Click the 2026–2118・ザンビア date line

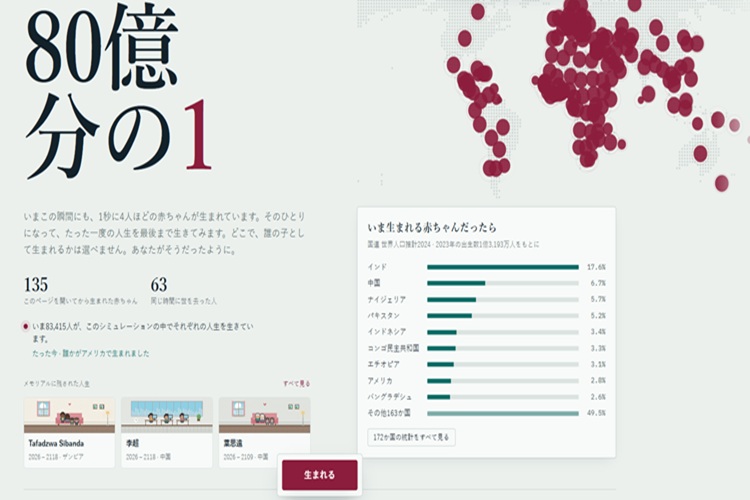pyautogui.click(x=56, y=457)
